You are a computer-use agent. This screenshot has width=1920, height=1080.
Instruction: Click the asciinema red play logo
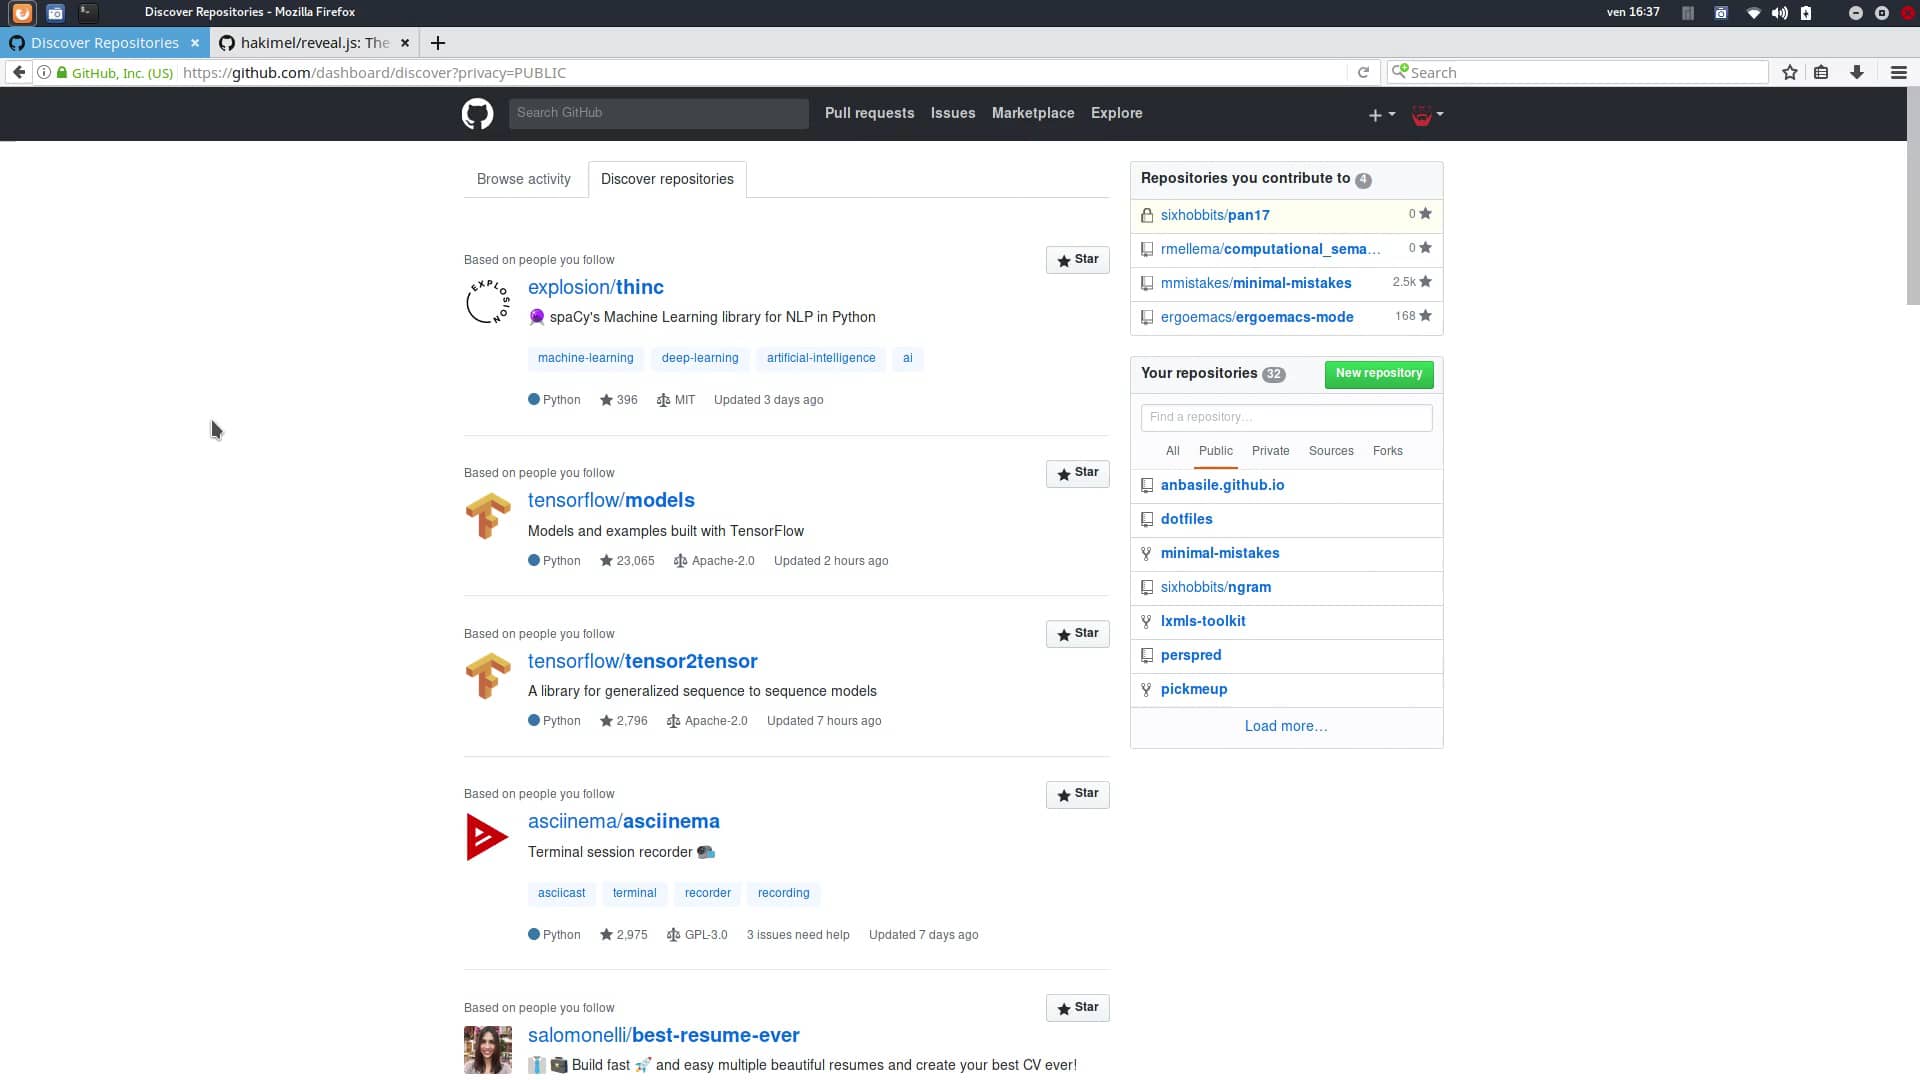tap(486, 836)
